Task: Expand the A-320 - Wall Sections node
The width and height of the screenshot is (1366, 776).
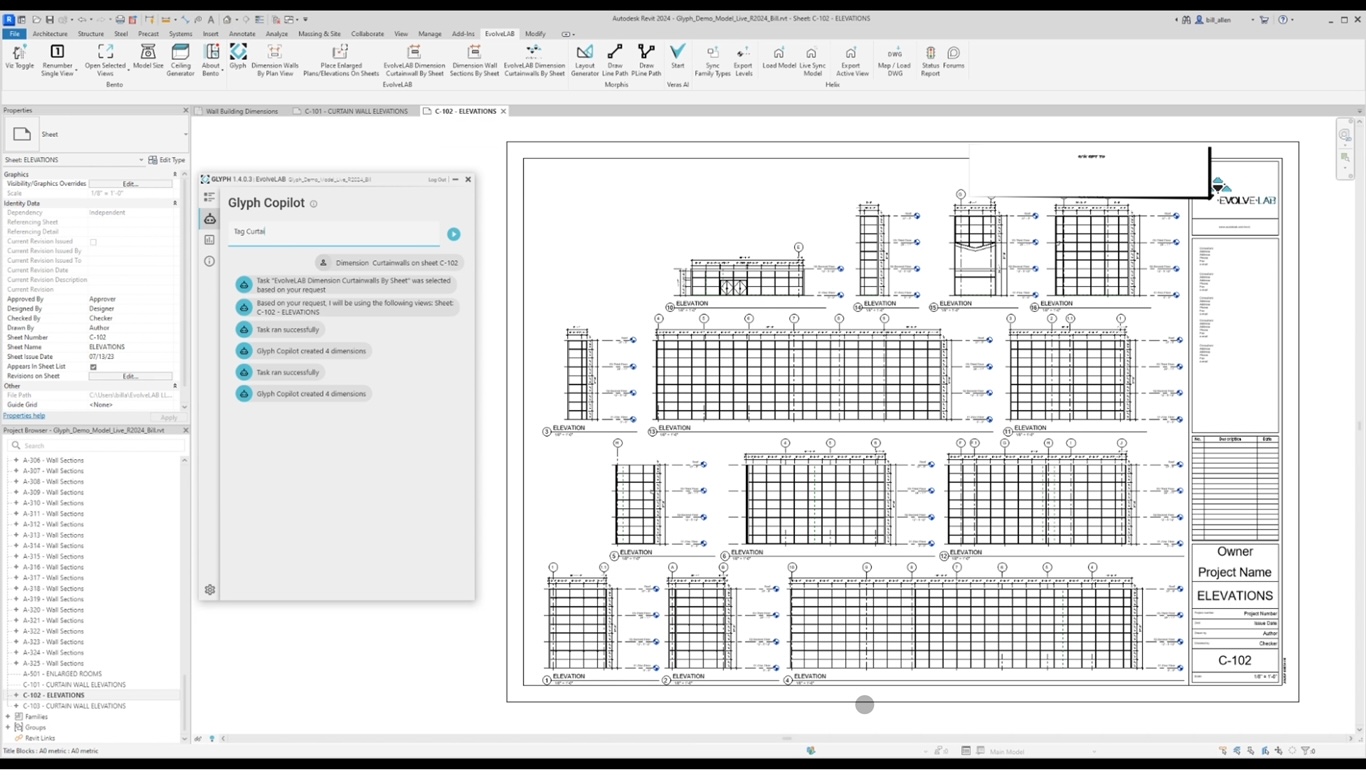Action: pos(16,610)
